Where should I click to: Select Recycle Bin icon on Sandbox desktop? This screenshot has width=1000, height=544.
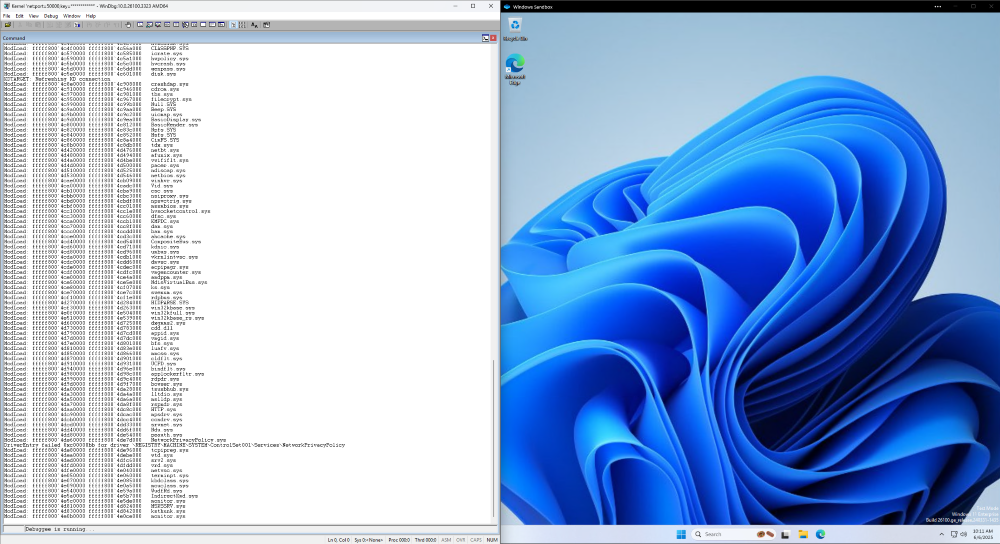(515, 29)
